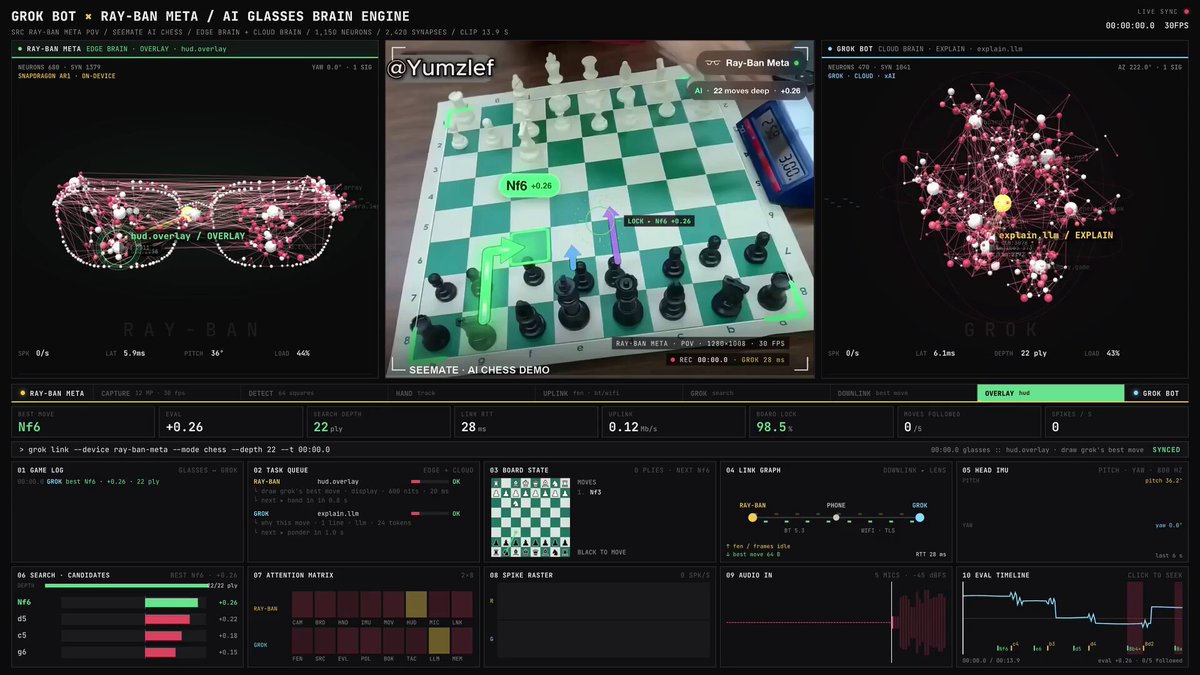This screenshot has height=675, width=1200.
Task: Open the GROK BOT stage at pipeline end
Action: (1159, 393)
